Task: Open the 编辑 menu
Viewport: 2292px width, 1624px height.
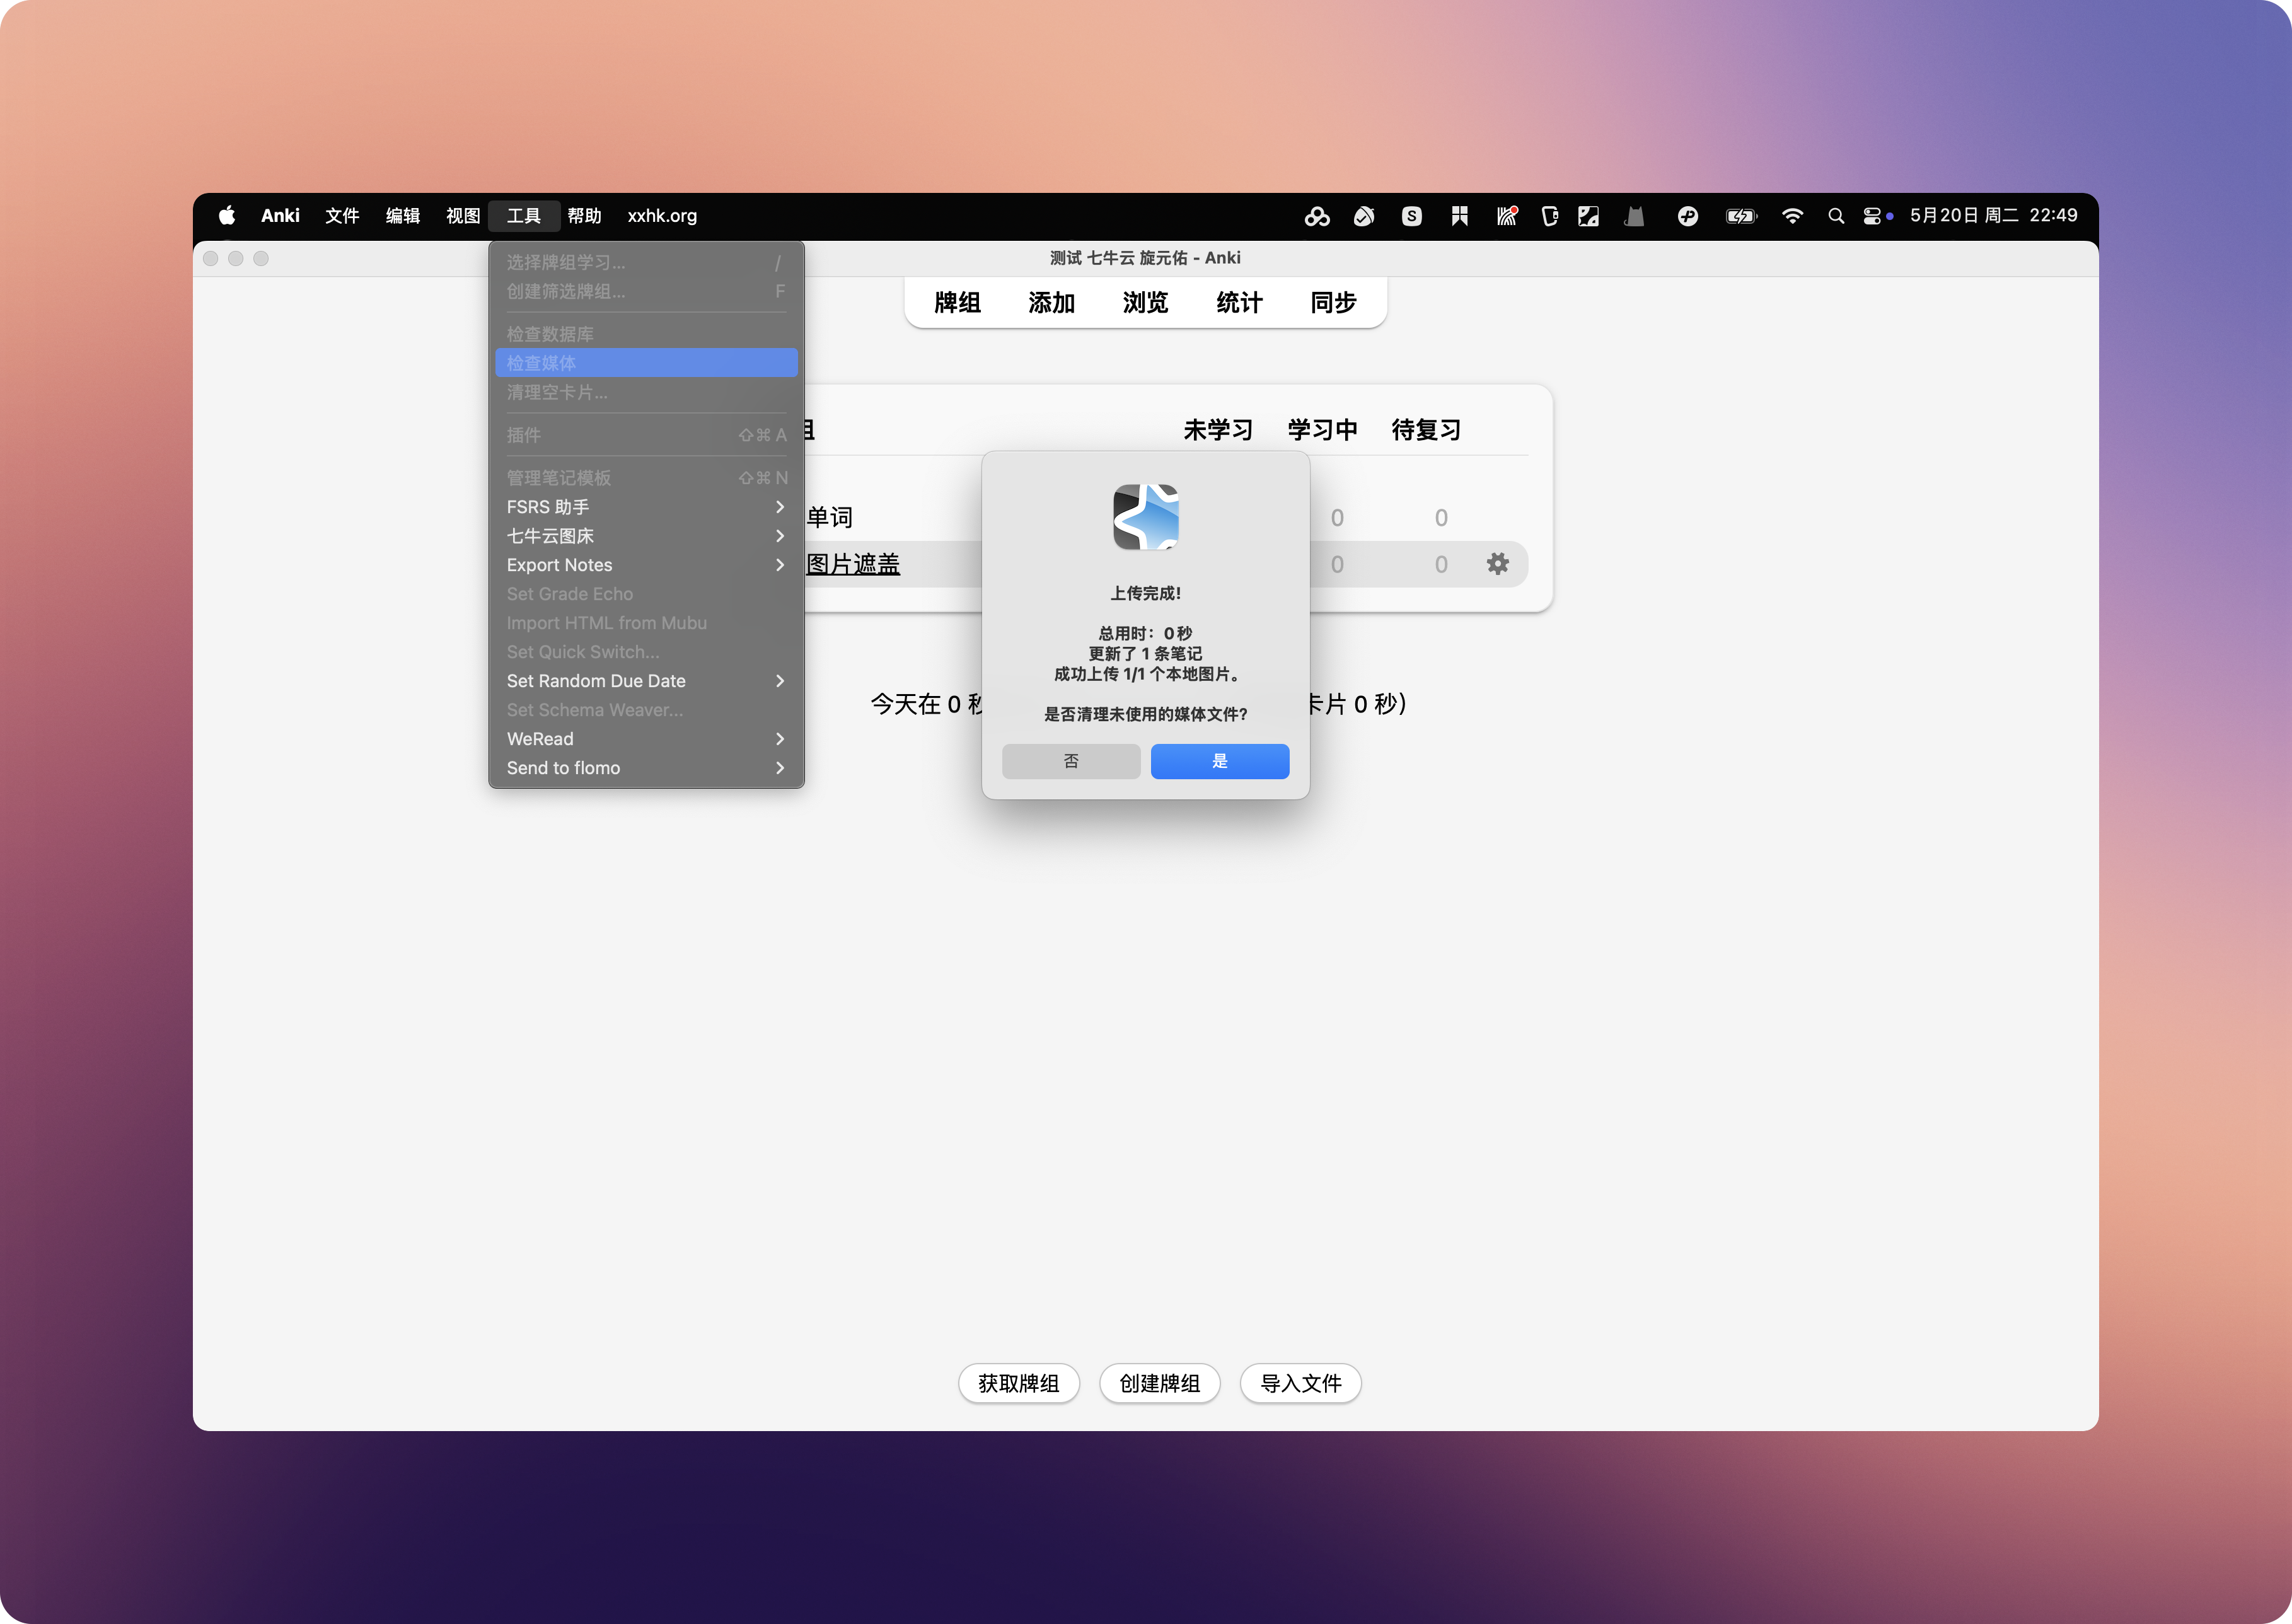Action: point(403,216)
